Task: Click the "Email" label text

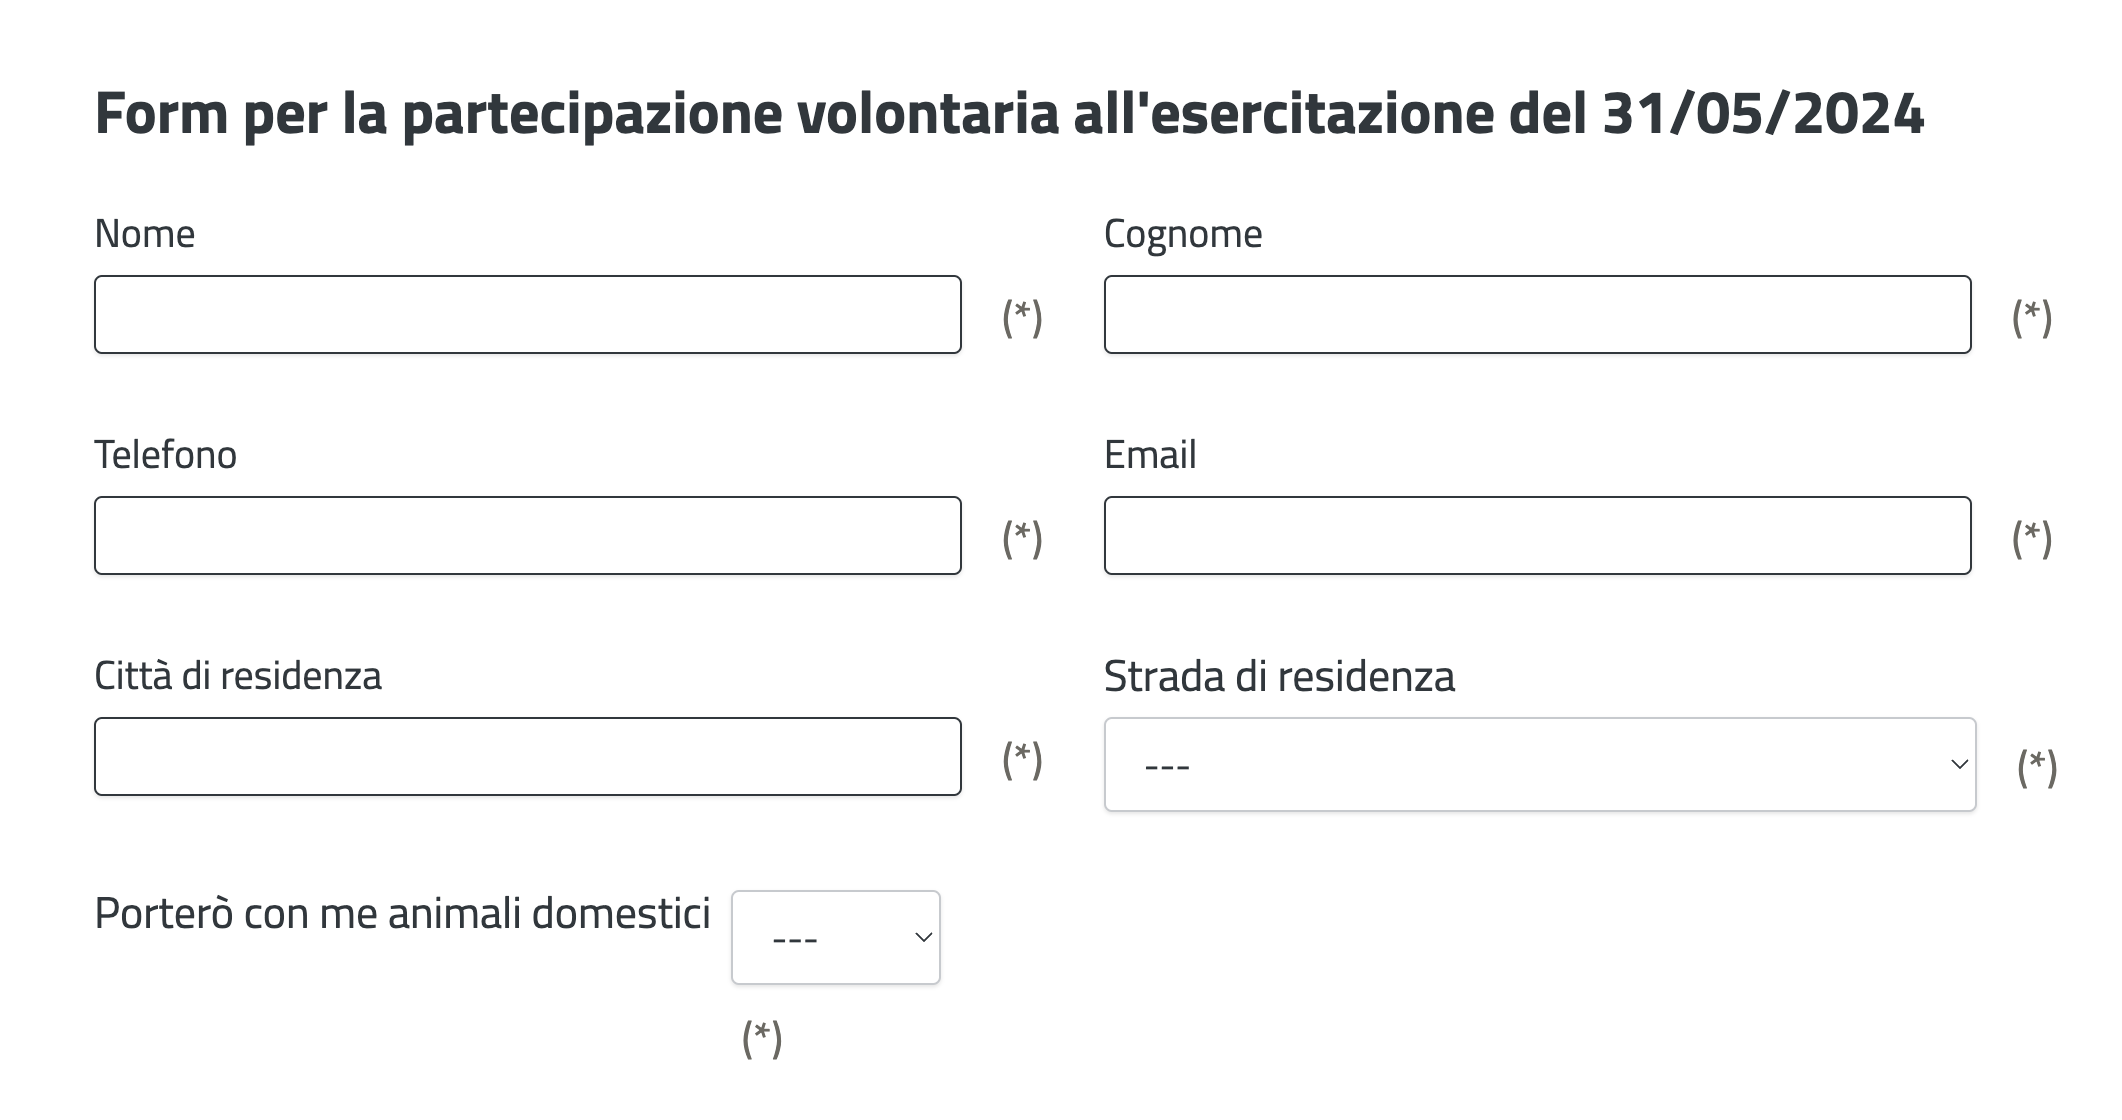Action: coord(1150,455)
